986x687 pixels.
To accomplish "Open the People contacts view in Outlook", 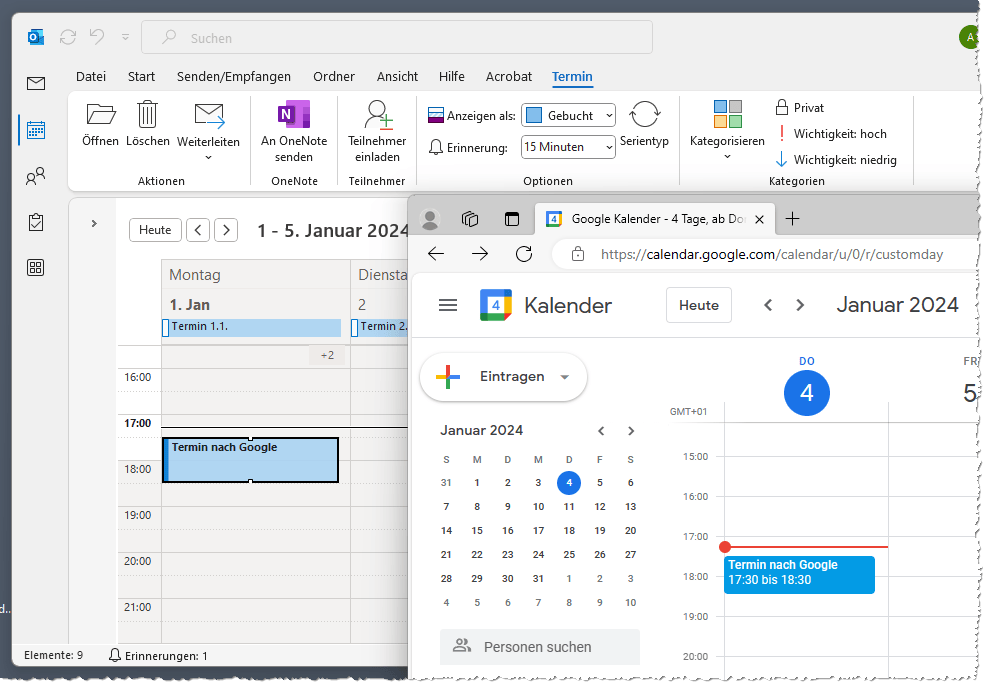I will tap(36, 176).
